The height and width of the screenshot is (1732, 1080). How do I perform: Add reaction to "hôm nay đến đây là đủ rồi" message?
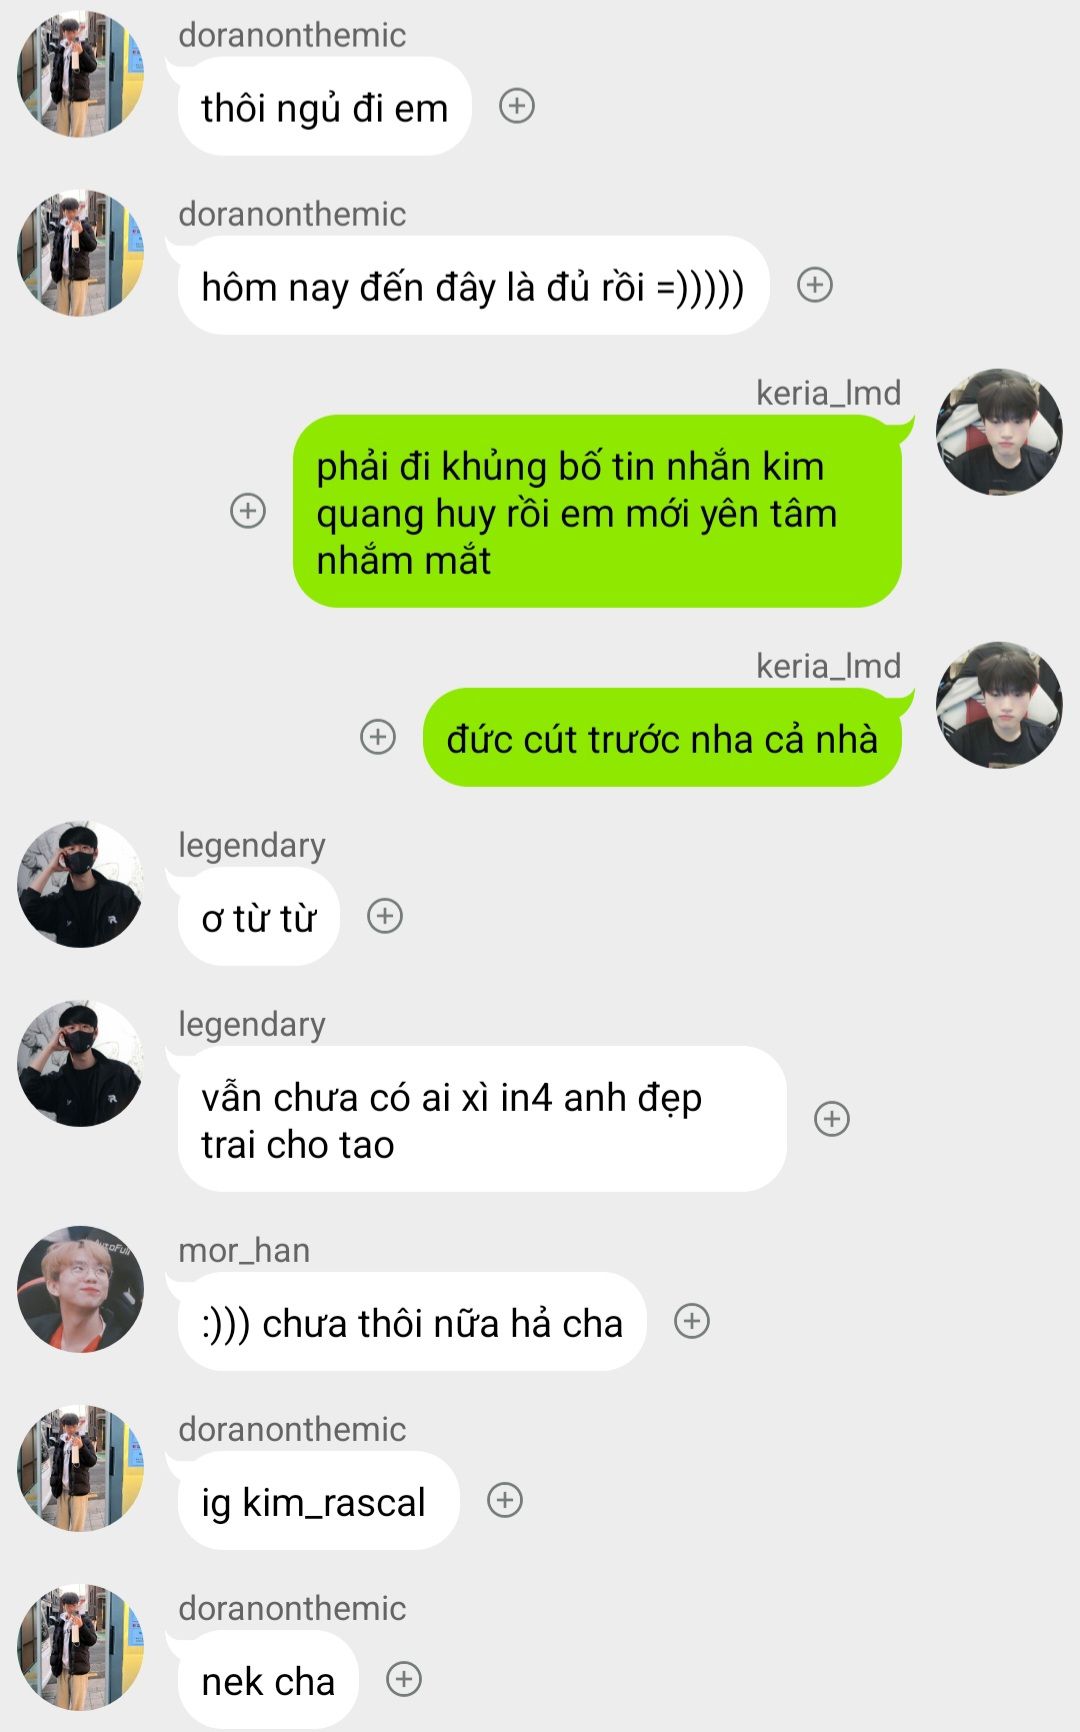815,285
